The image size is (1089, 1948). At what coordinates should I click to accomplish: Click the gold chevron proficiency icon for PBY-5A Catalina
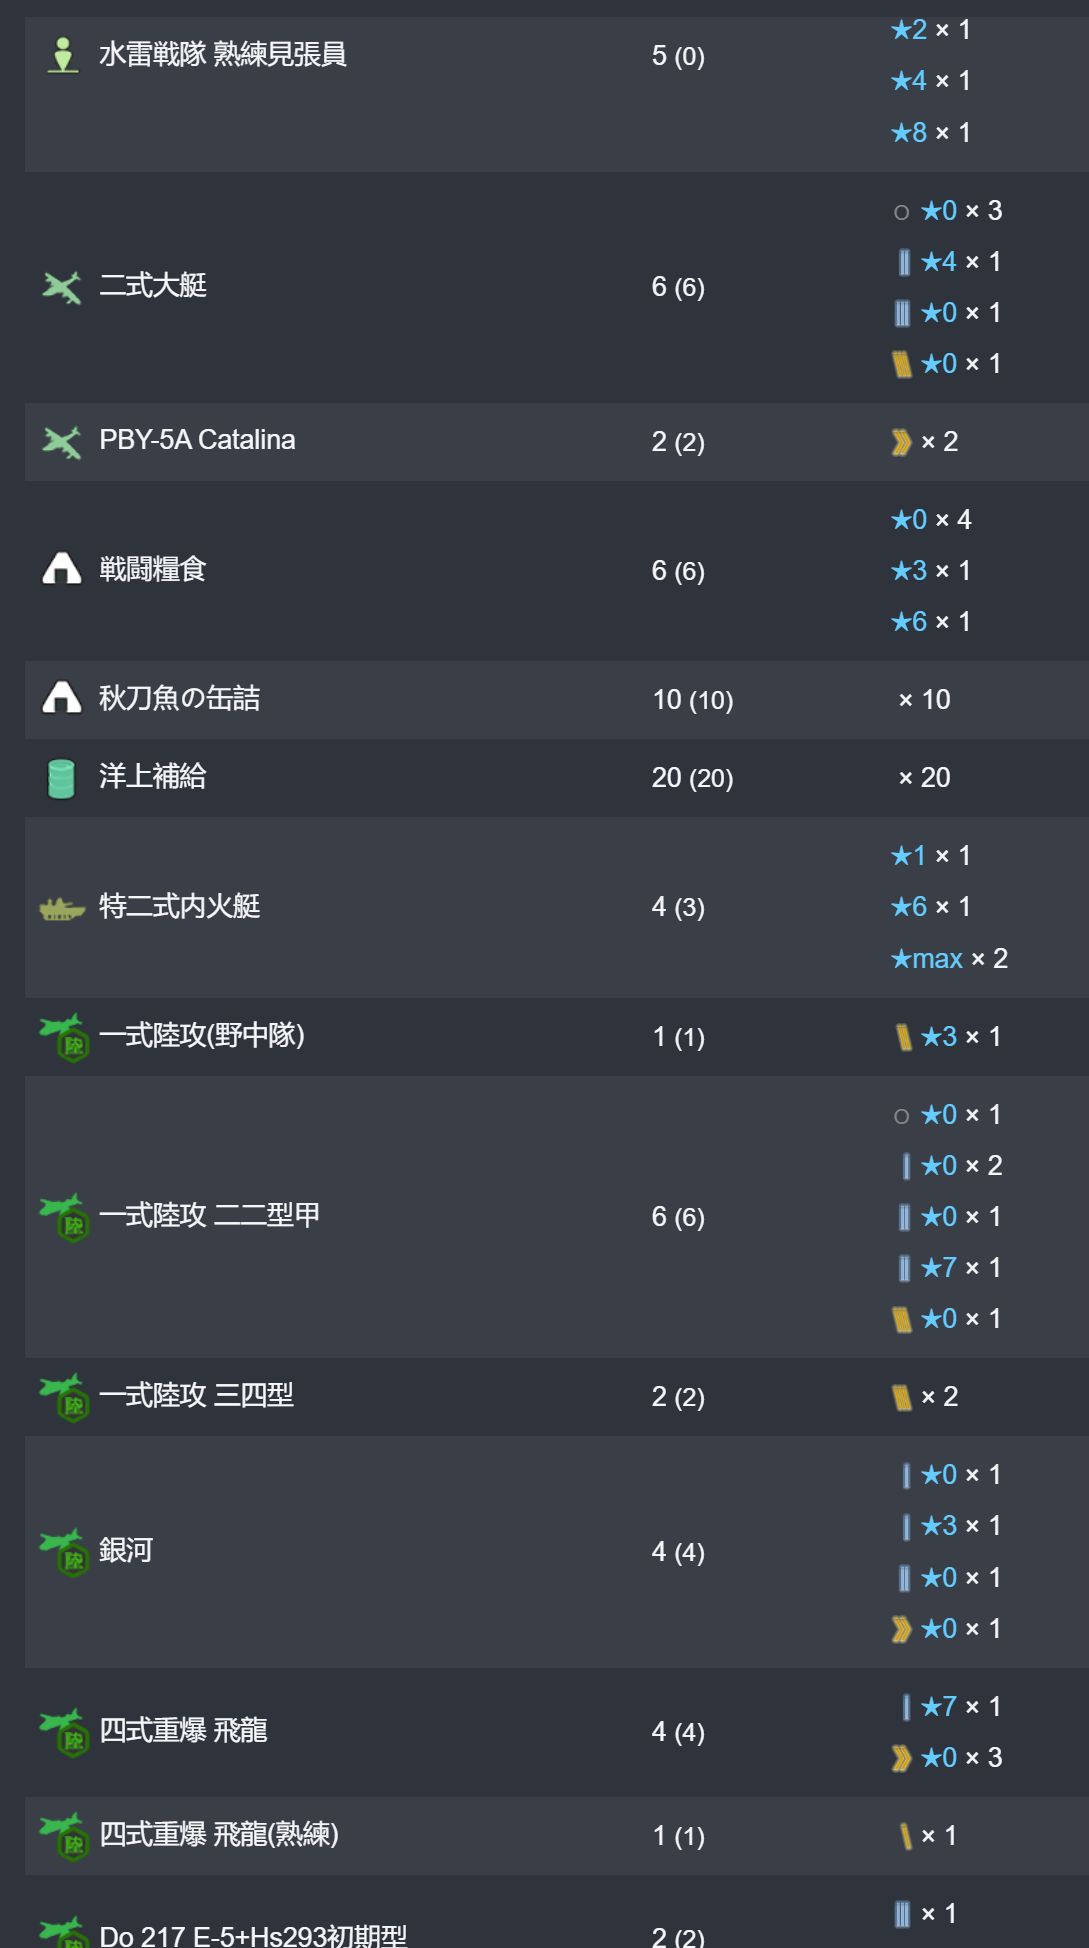coord(901,442)
